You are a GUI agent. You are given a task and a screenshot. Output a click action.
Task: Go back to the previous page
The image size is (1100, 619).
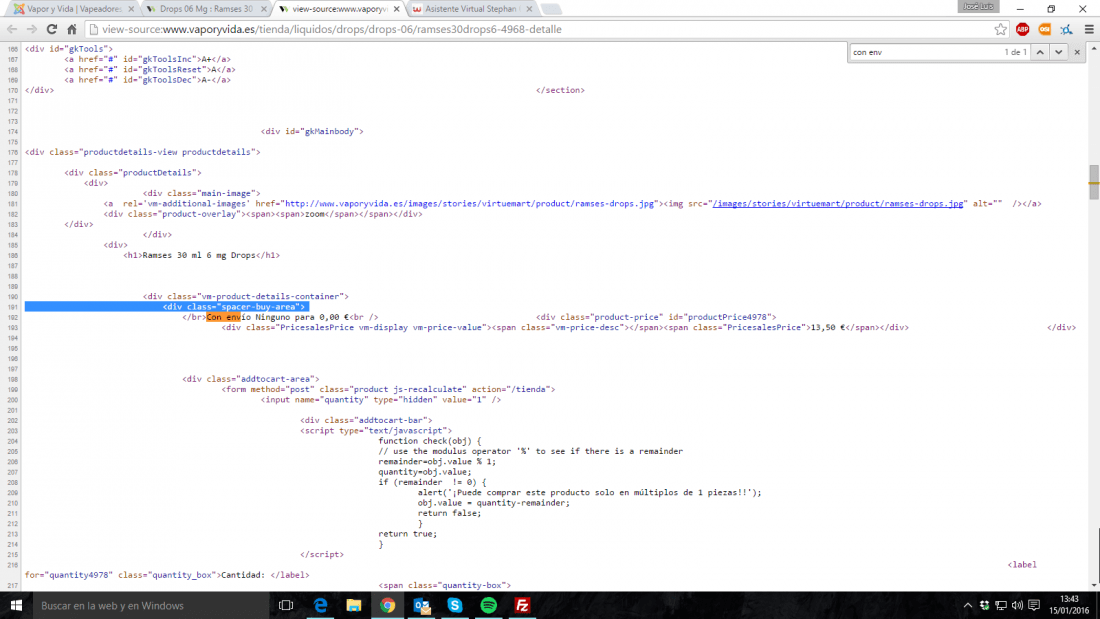point(12,29)
